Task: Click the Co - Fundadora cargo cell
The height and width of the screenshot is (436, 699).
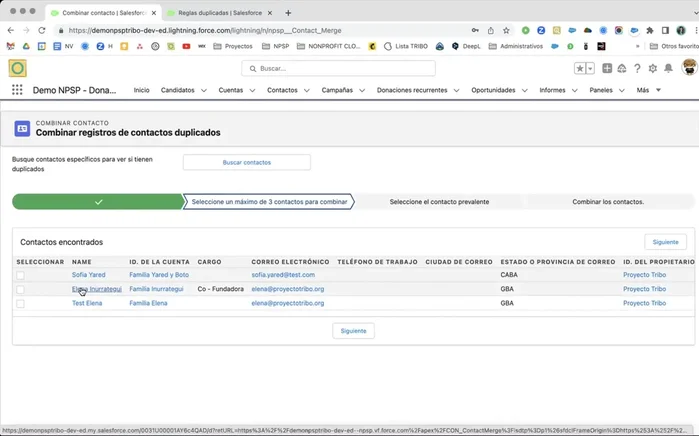Action: (x=220, y=289)
